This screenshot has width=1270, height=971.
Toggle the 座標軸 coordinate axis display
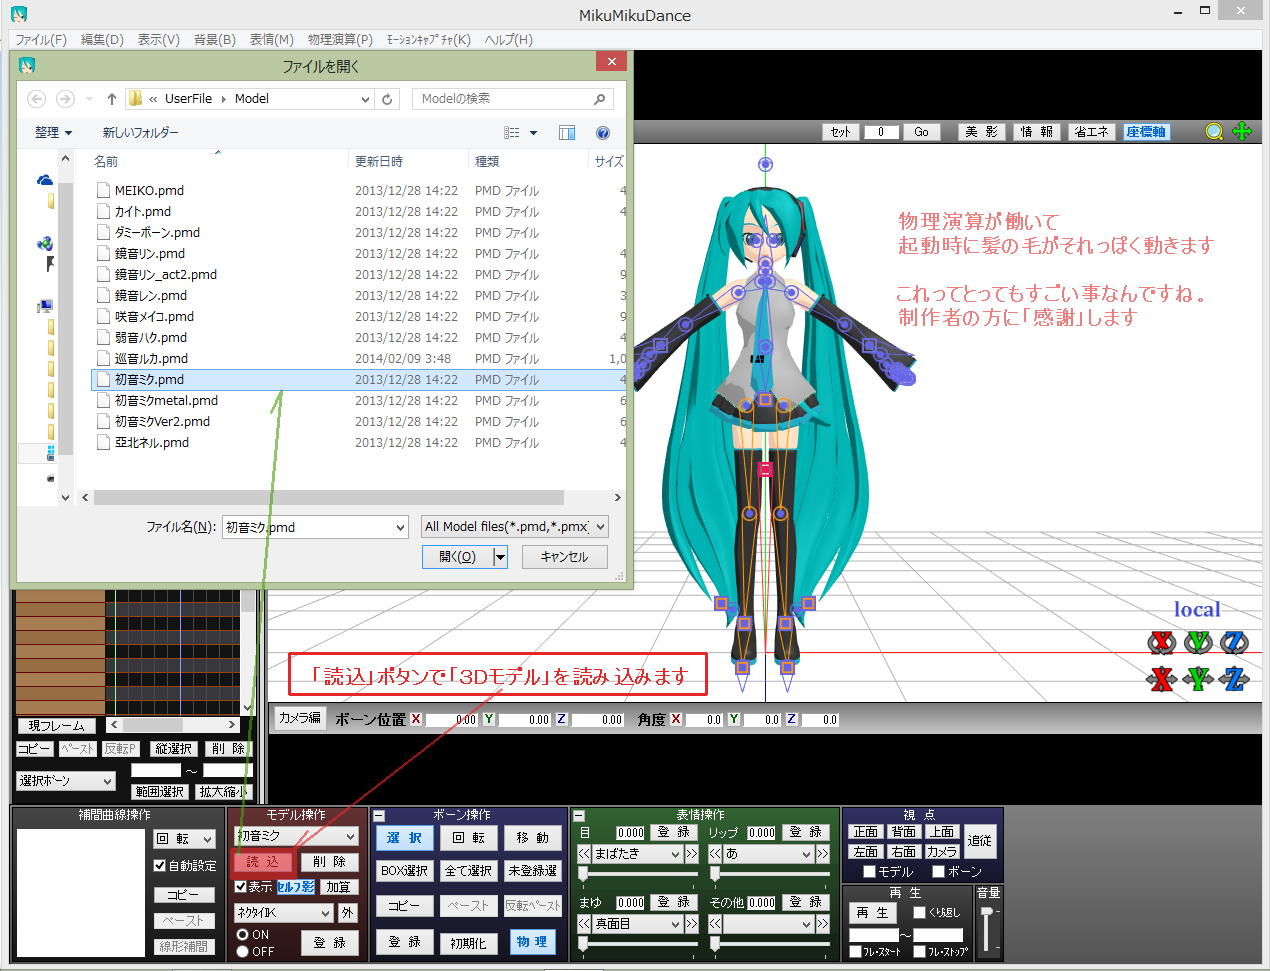[x=1146, y=131]
